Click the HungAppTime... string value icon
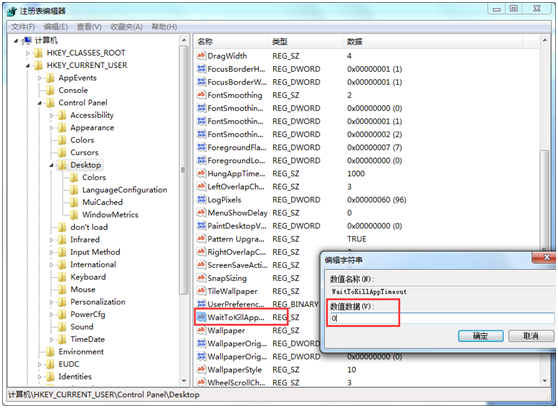558x408 pixels. (x=201, y=174)
